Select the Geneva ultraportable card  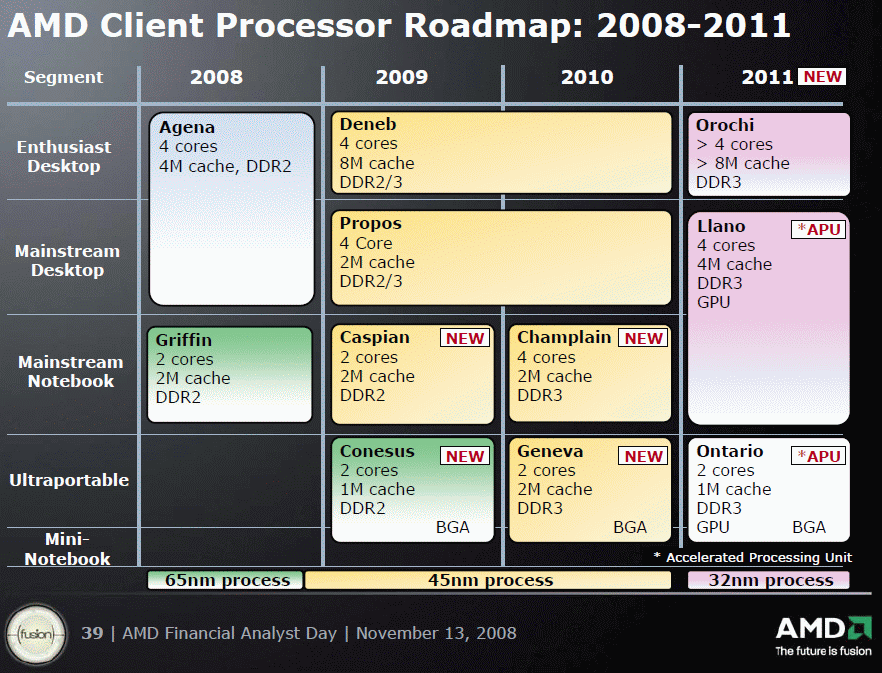point(590,490)
